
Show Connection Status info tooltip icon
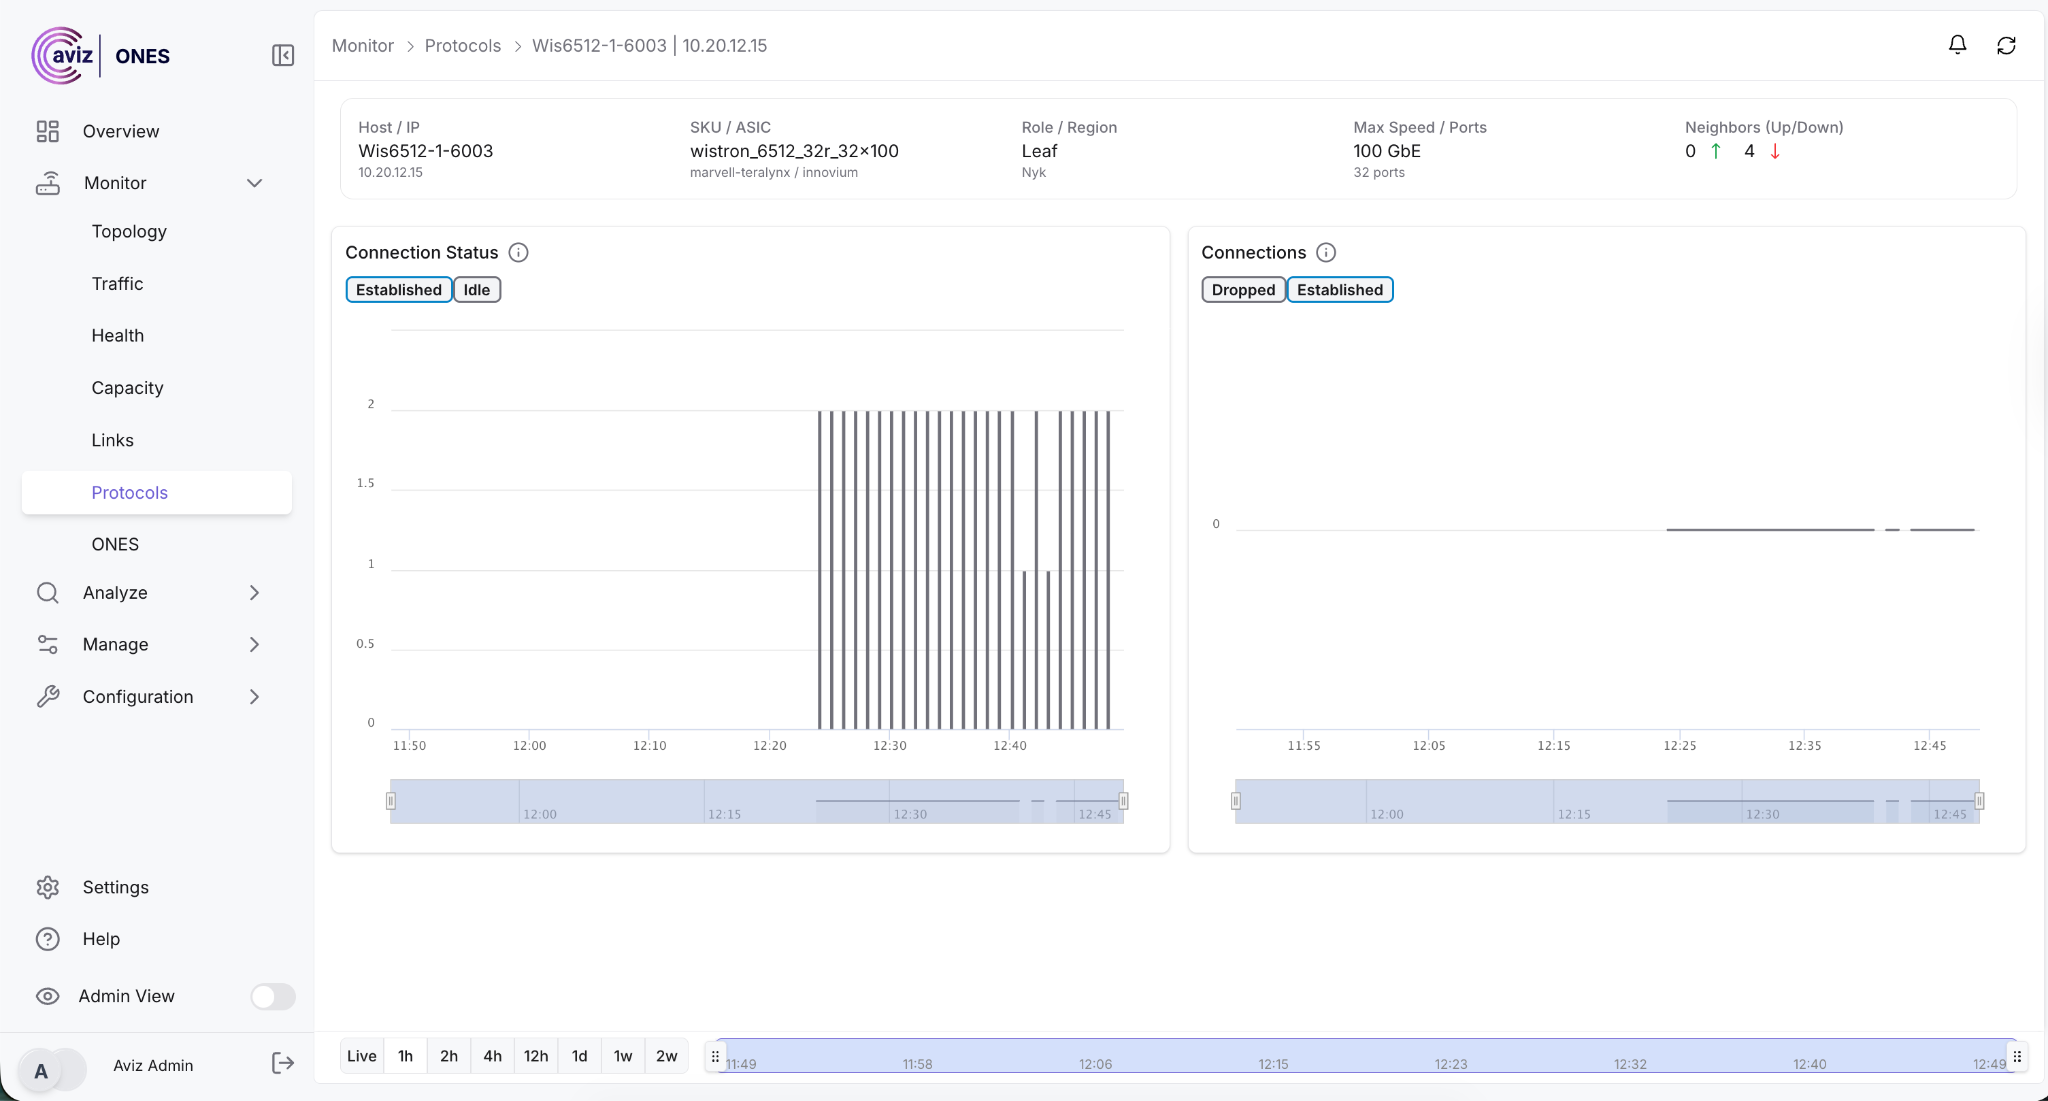click(x=518, y=252)
